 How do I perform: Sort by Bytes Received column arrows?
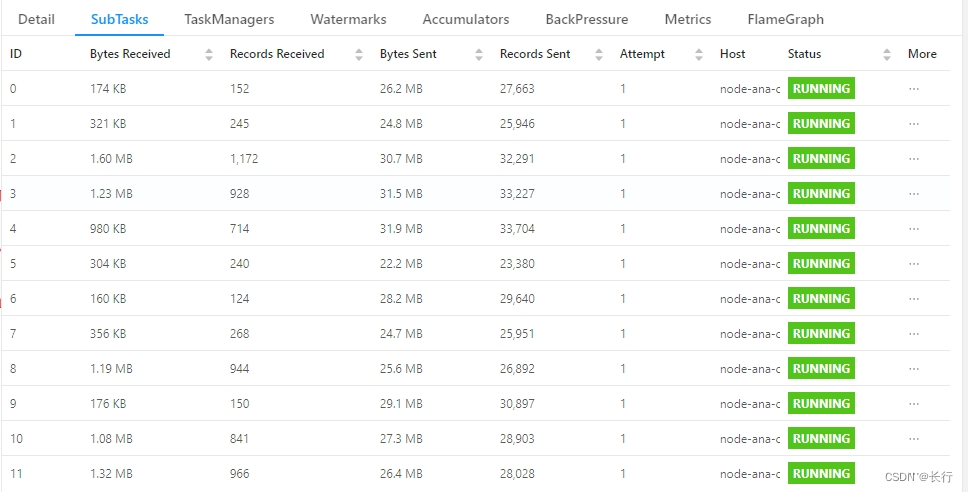[x=209, y=55]
